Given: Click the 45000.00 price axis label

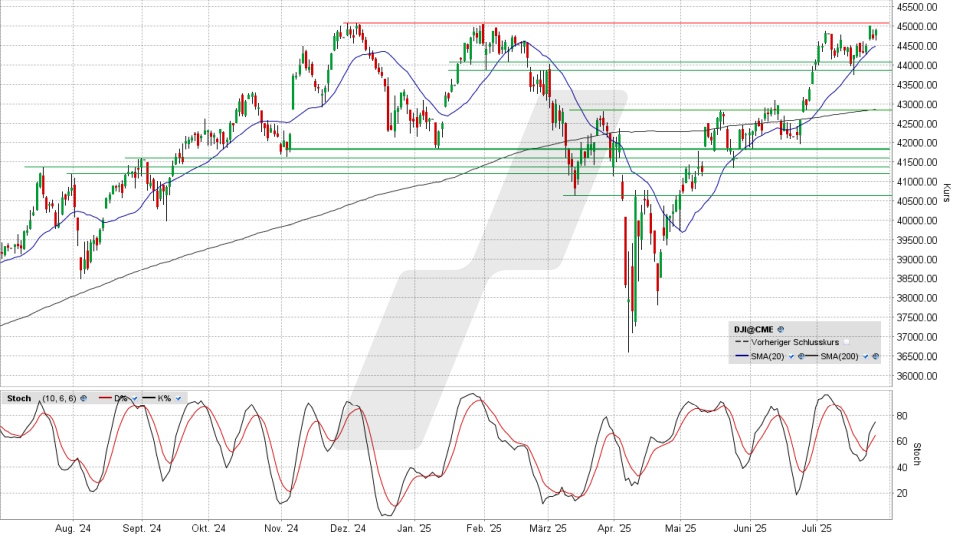Looking at the screenshot, I should 917,26.
